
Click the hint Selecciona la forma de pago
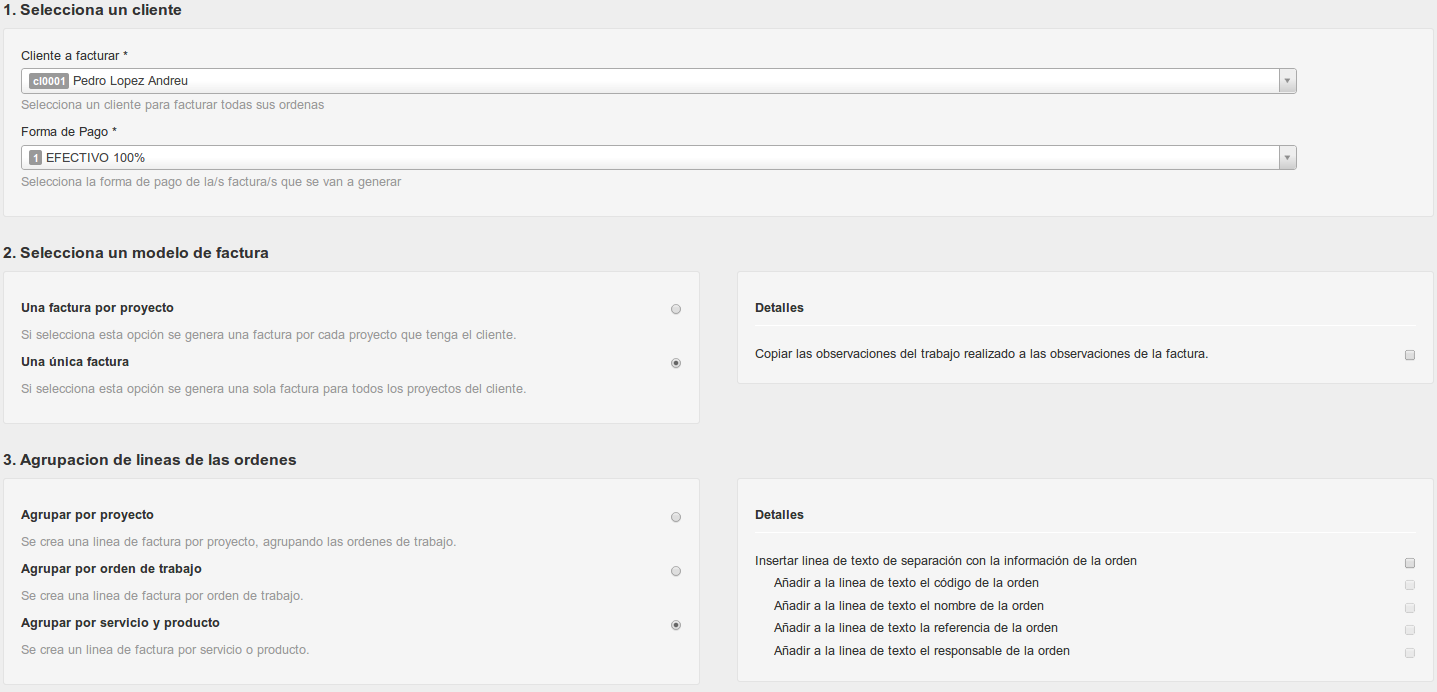tap(211, 182)
